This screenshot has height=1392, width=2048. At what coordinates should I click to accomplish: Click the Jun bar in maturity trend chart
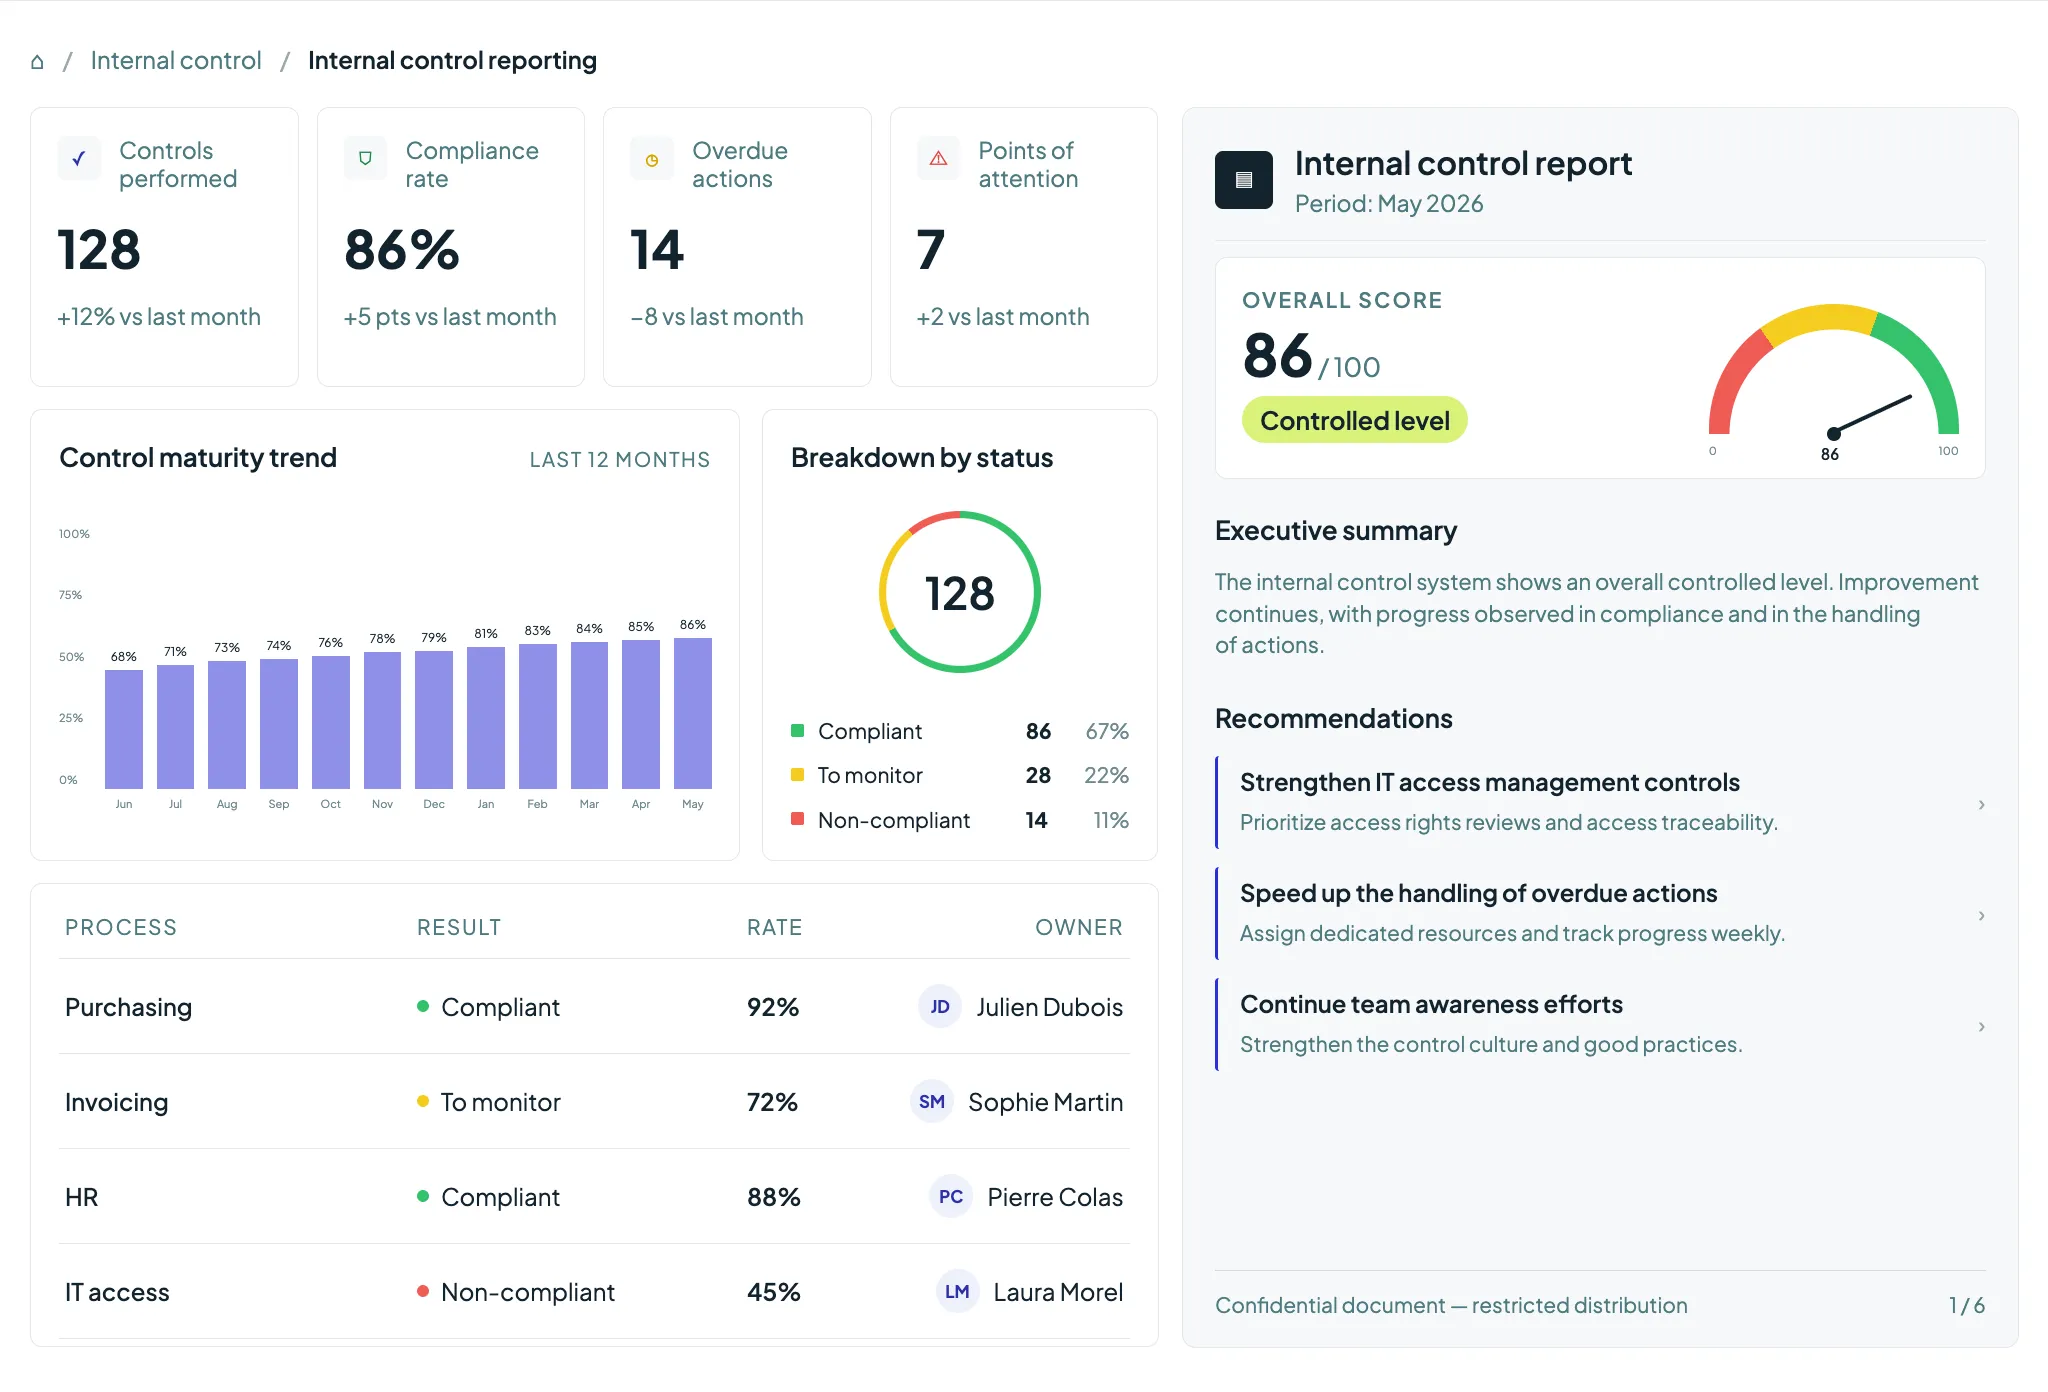pyautogui.click(x=124, y=729)
